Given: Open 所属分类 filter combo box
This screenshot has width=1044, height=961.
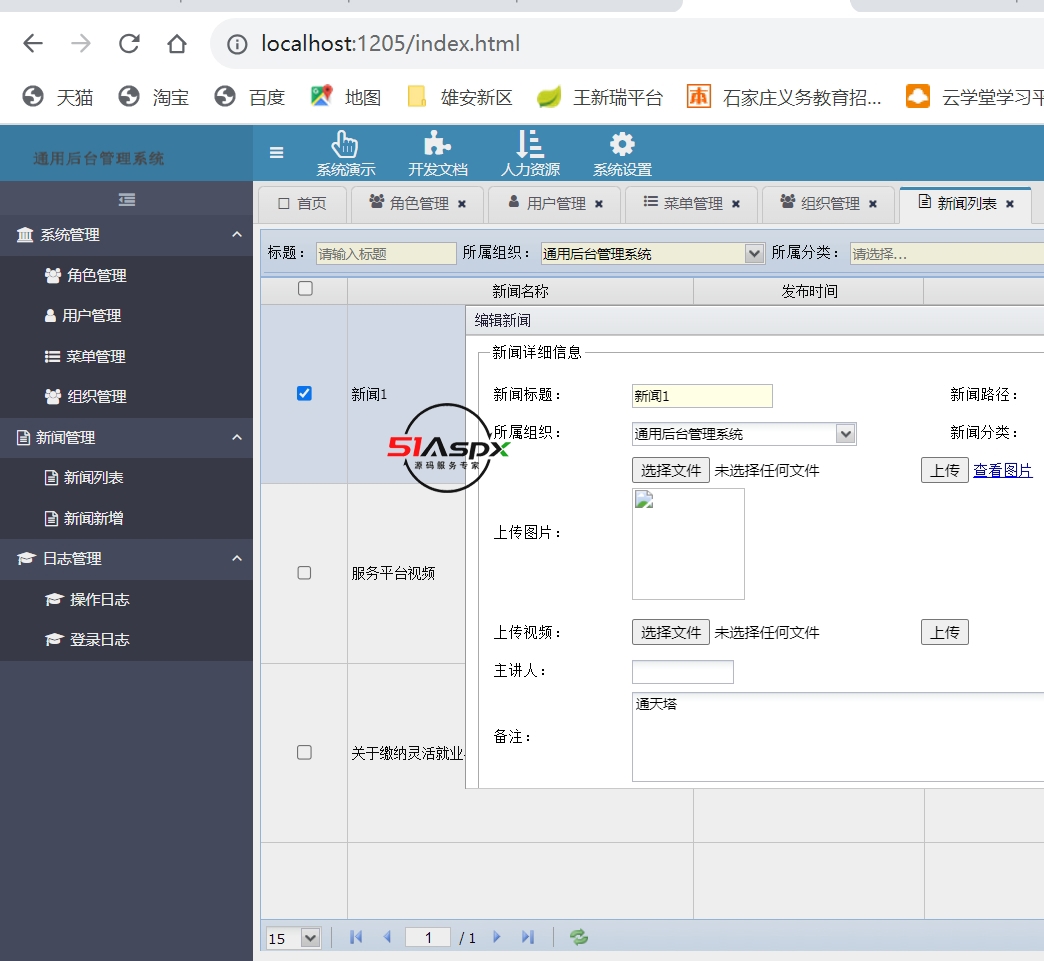Looking at the screenshot, I should tap(947, 254).
